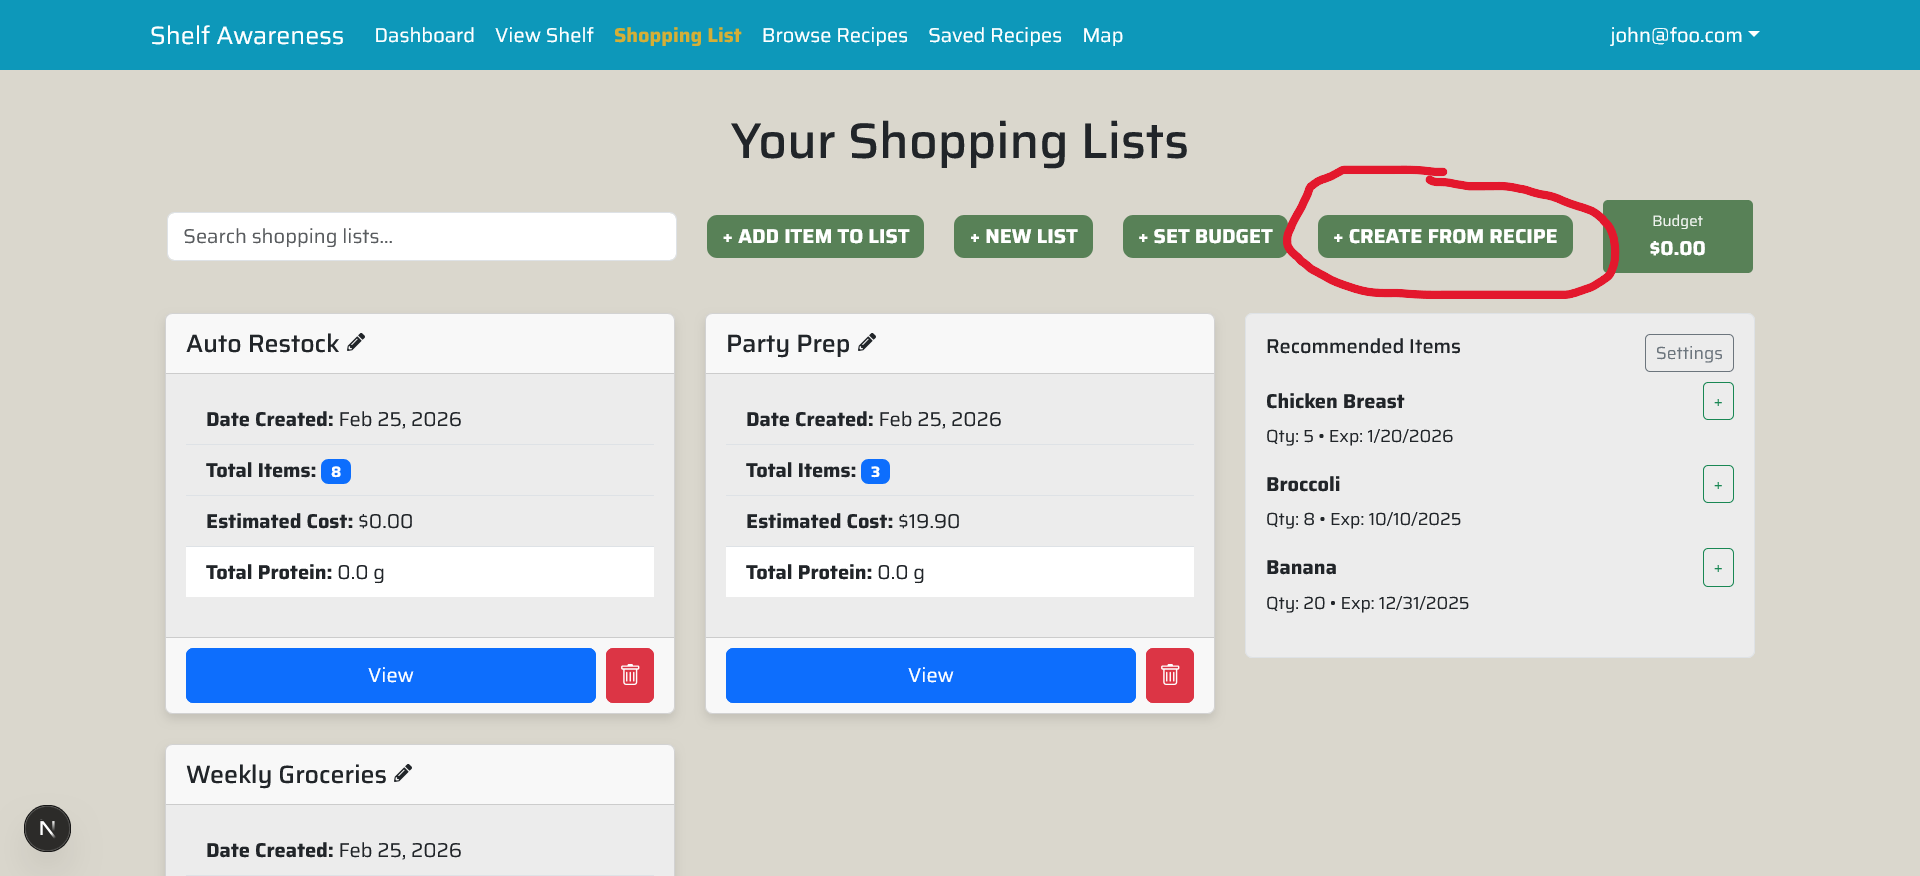Add Chicken Breast using its plus icon
The width and height of the screenshot is (1920, 876).
point(1717,402)
